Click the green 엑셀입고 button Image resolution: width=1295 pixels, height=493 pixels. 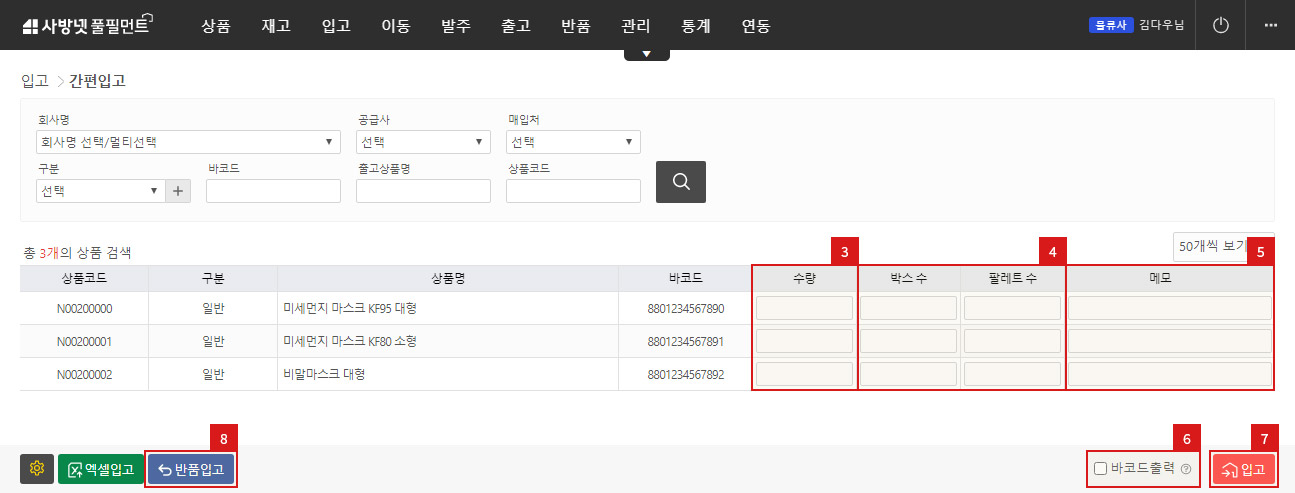101,469
